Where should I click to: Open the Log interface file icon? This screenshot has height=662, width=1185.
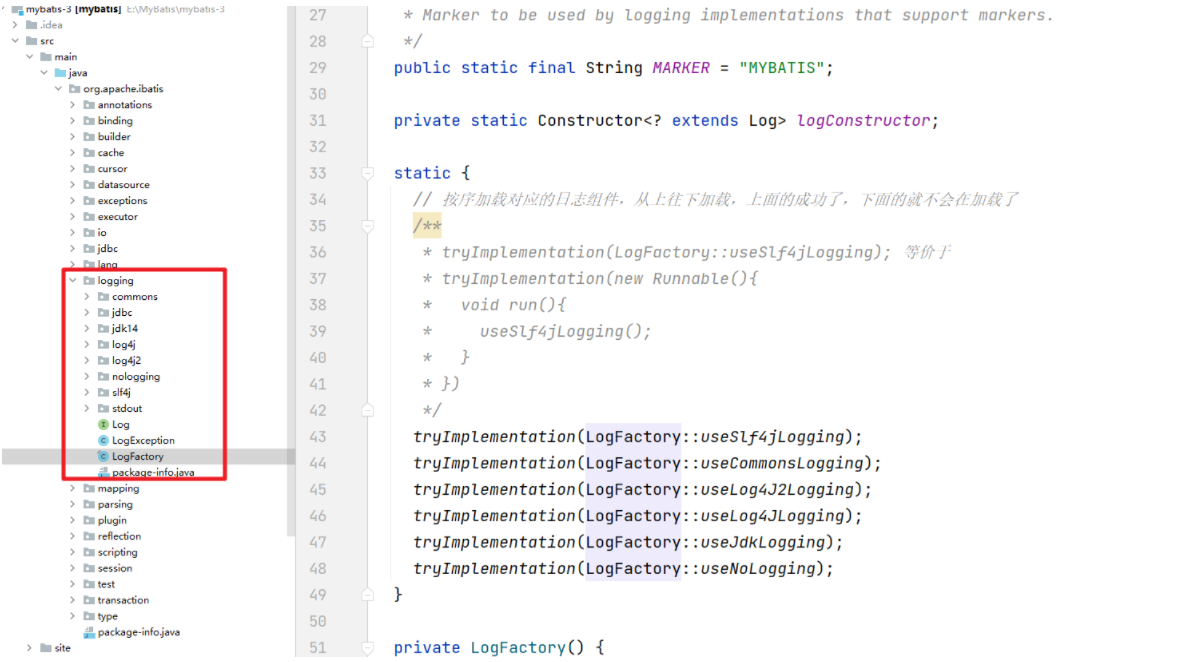coord(104,425)
